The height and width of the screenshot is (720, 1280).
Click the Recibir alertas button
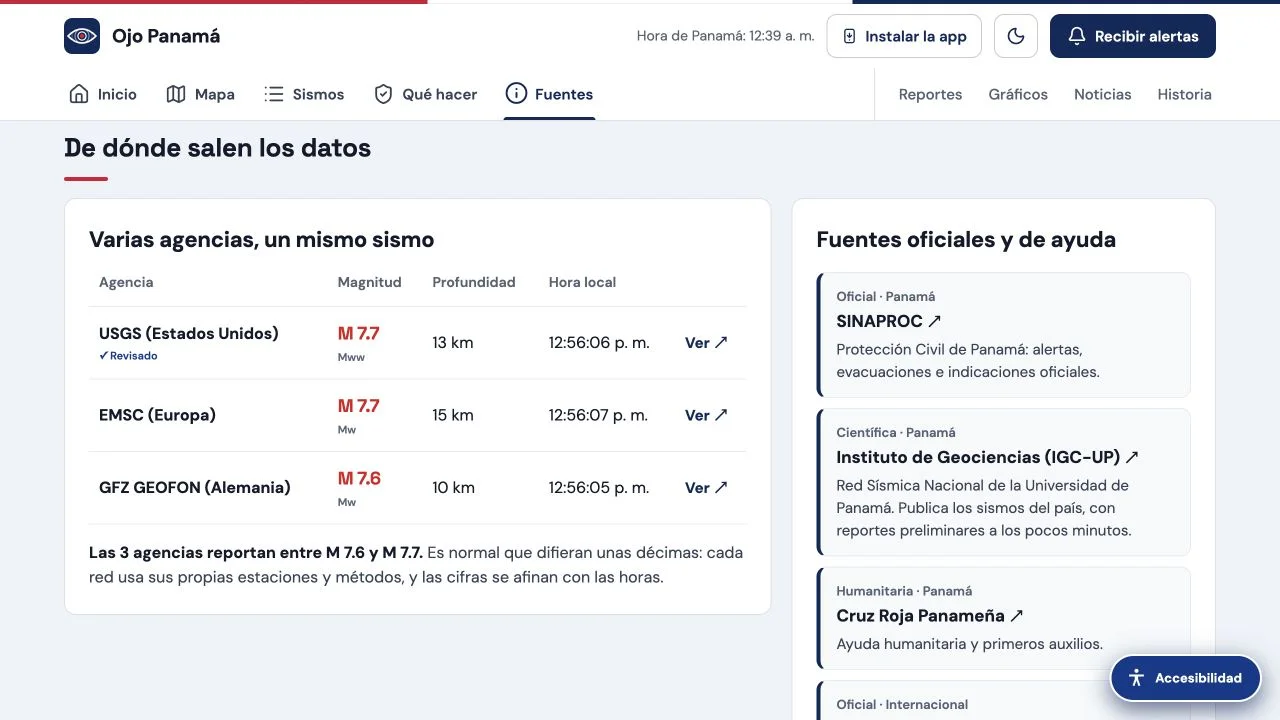click(x=1133, y=36)
